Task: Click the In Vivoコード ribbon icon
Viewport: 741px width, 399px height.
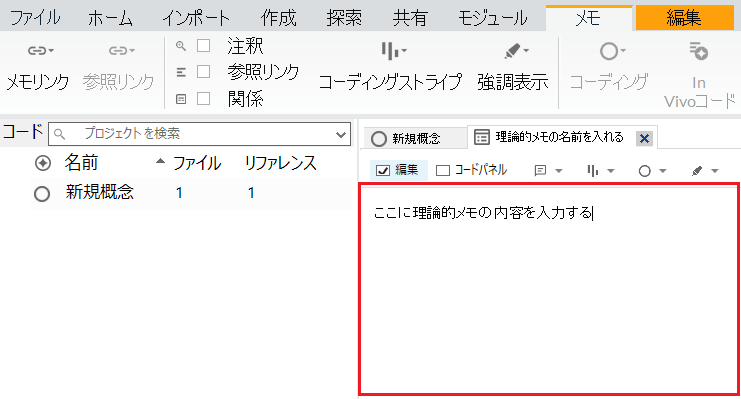Action: (x=698, y=52)
